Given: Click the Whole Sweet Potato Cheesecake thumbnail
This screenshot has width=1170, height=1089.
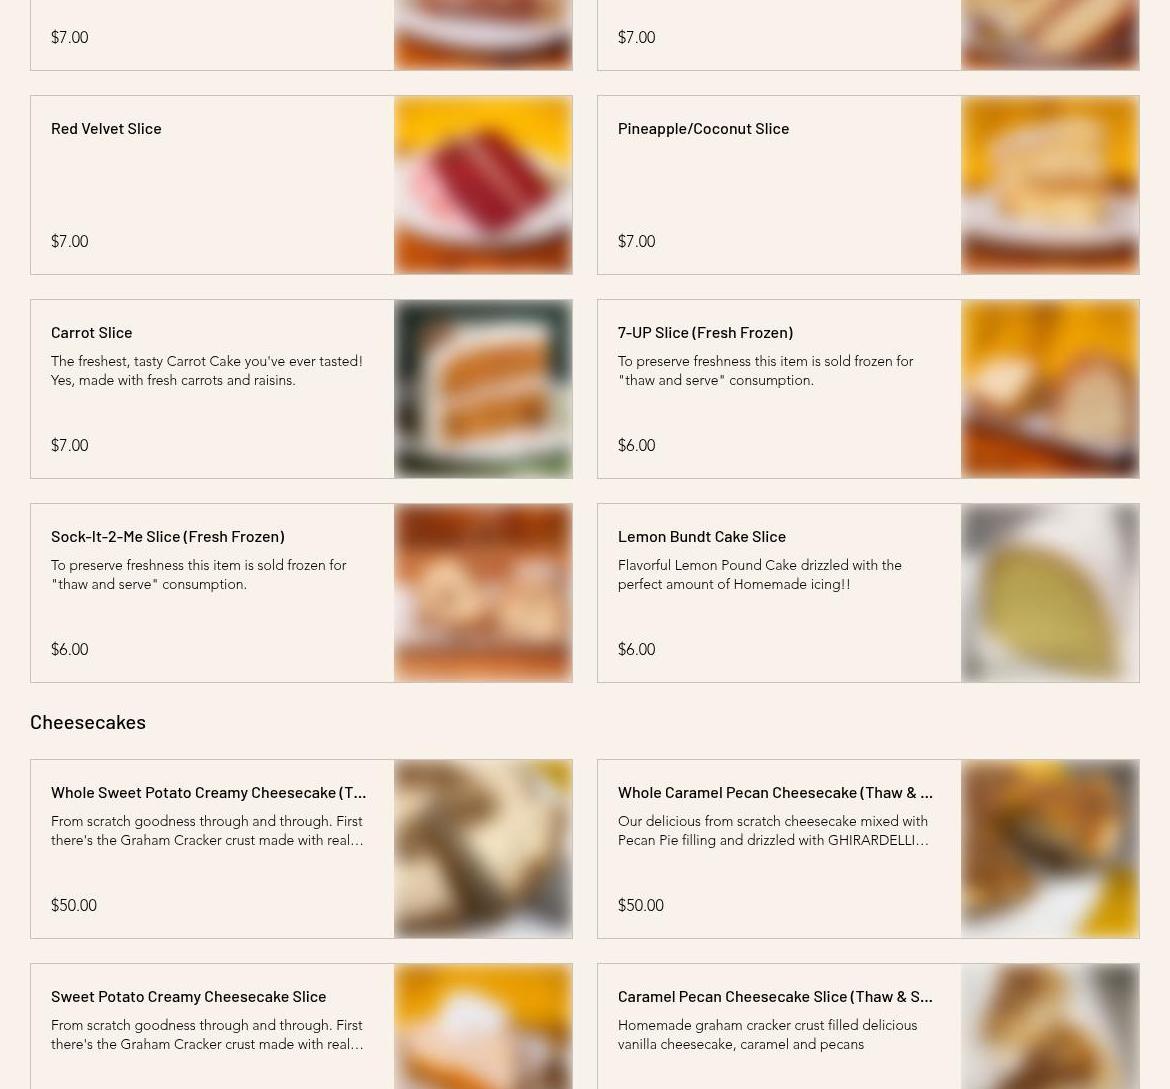Looking at the screenshot, I should [483, 849].
